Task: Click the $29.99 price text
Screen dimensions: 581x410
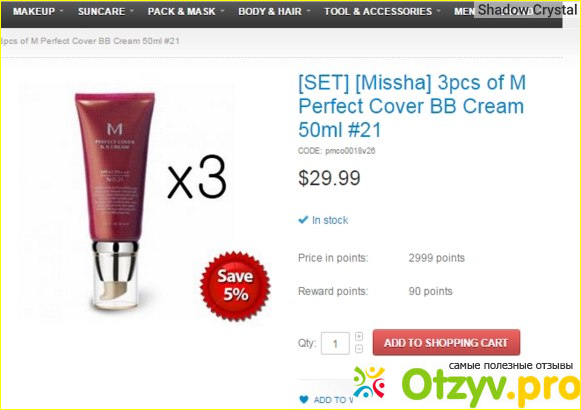Action: 329,178
